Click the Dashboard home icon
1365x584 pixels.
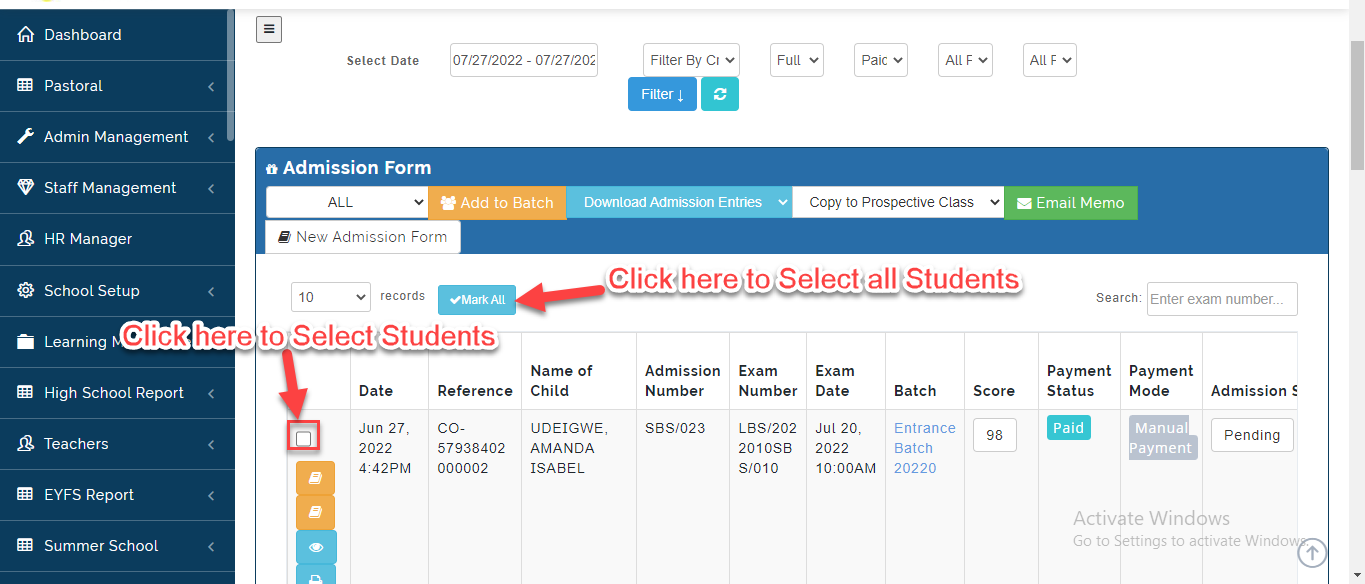(x=26, y=35)
